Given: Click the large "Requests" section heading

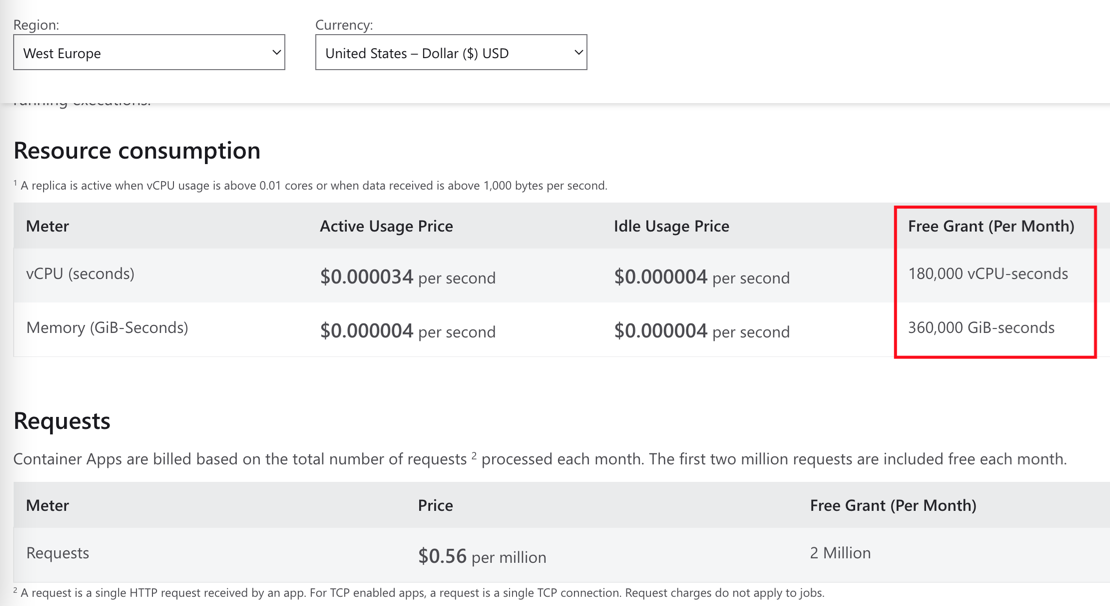Looking at the screenshot, I should pyautogui.click(x=62, y=421).
